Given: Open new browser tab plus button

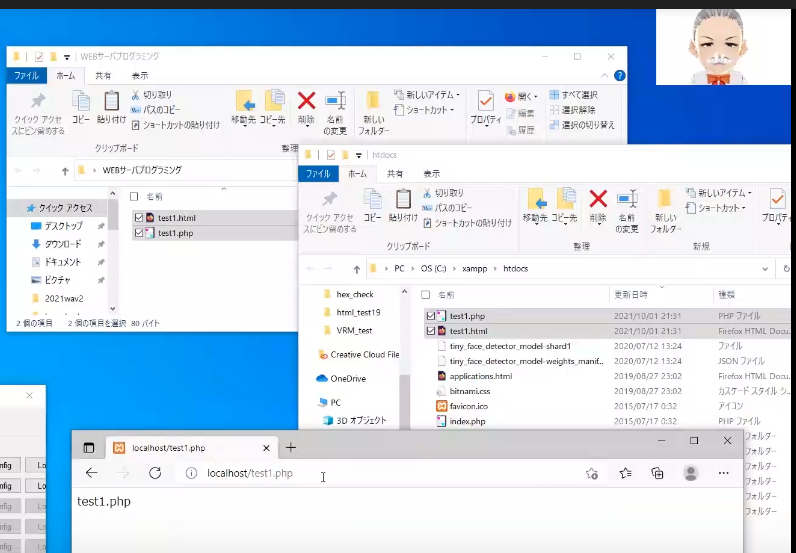Looking at the screenshot, I should [x=290, y=447].
